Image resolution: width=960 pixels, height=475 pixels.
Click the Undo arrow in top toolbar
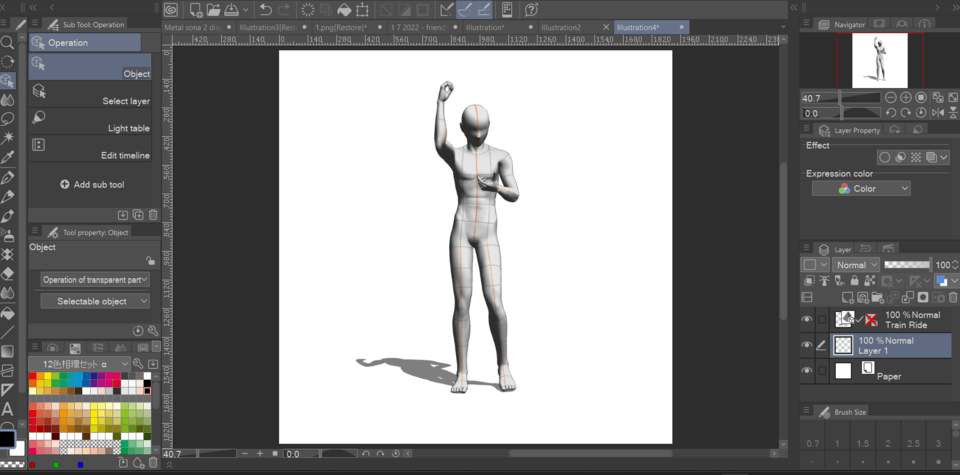265,9
